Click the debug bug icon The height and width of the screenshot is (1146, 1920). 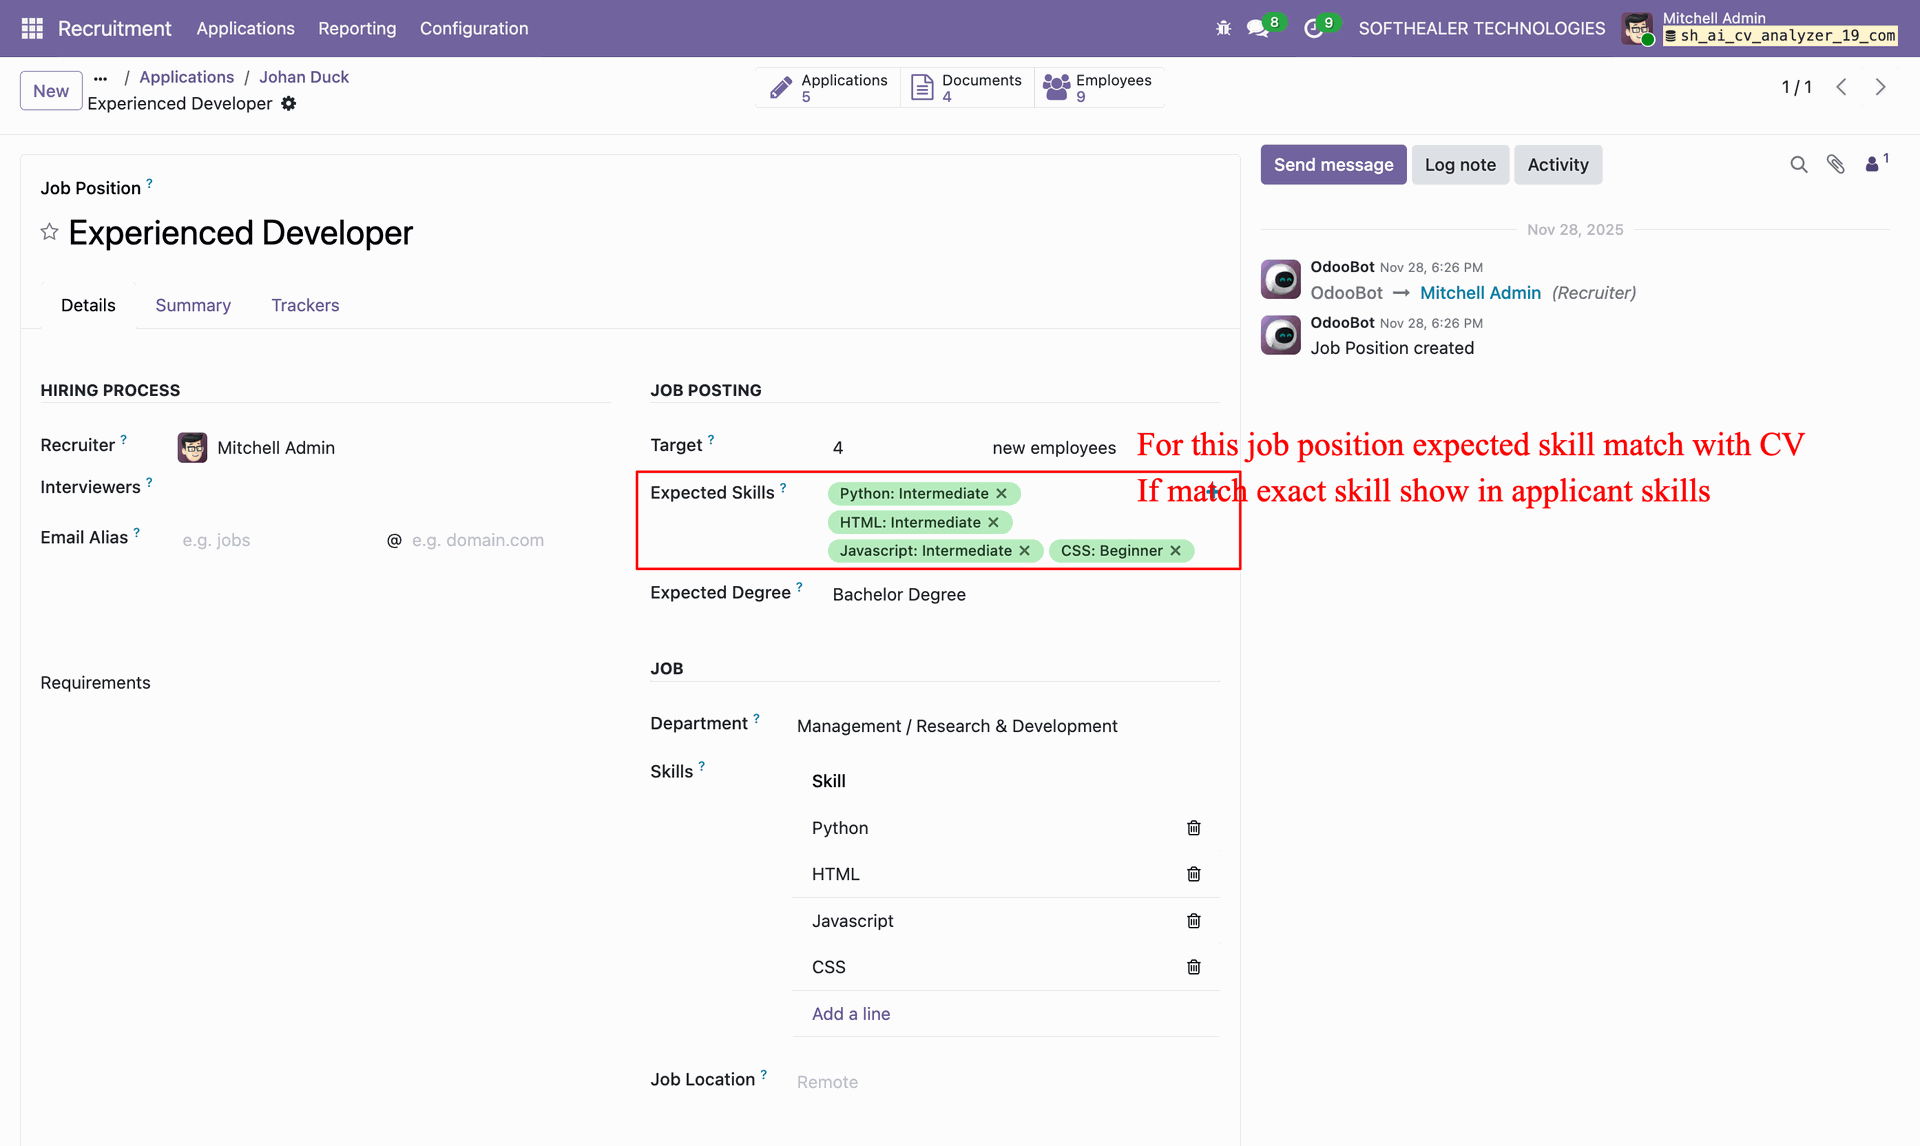tap(1223, 28)
